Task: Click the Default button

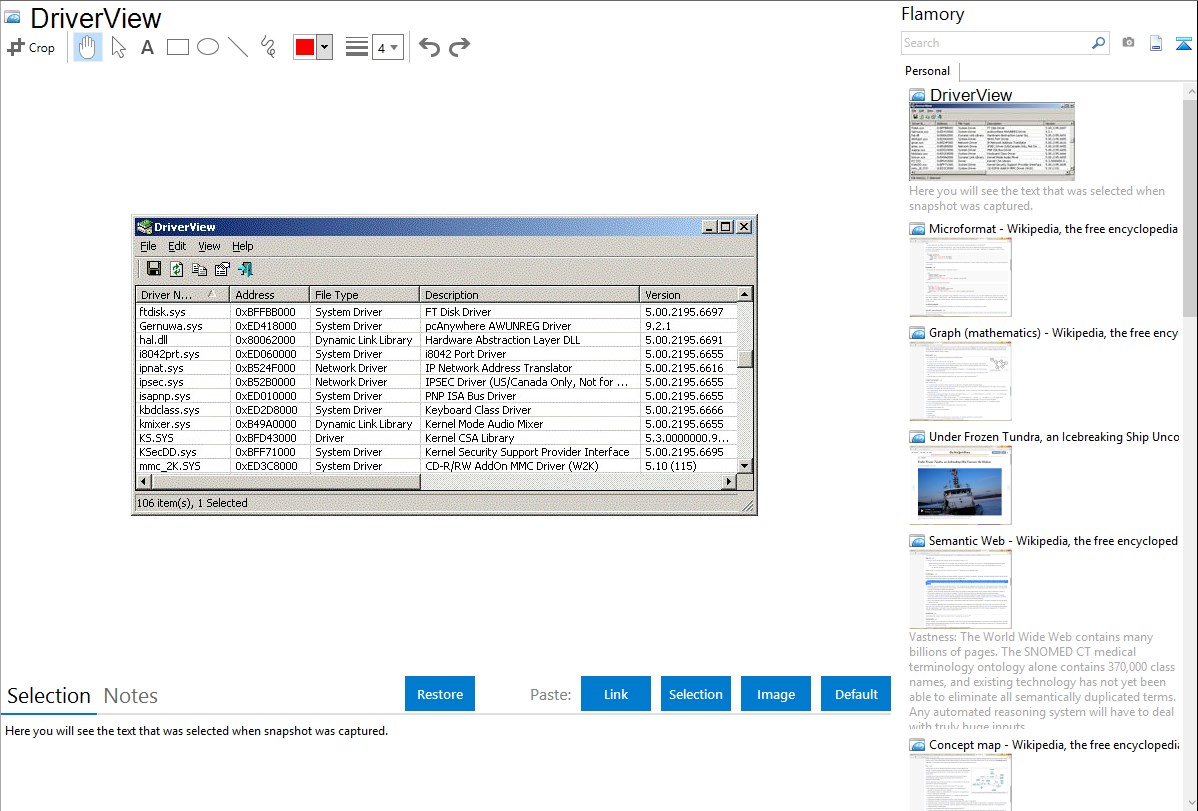Action: (x=856, y=694)
